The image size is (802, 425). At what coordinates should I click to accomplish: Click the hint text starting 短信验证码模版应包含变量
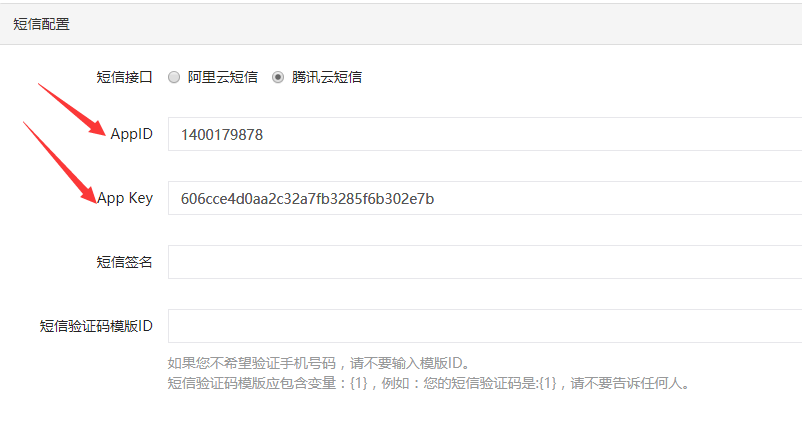(x=430, y=383)
